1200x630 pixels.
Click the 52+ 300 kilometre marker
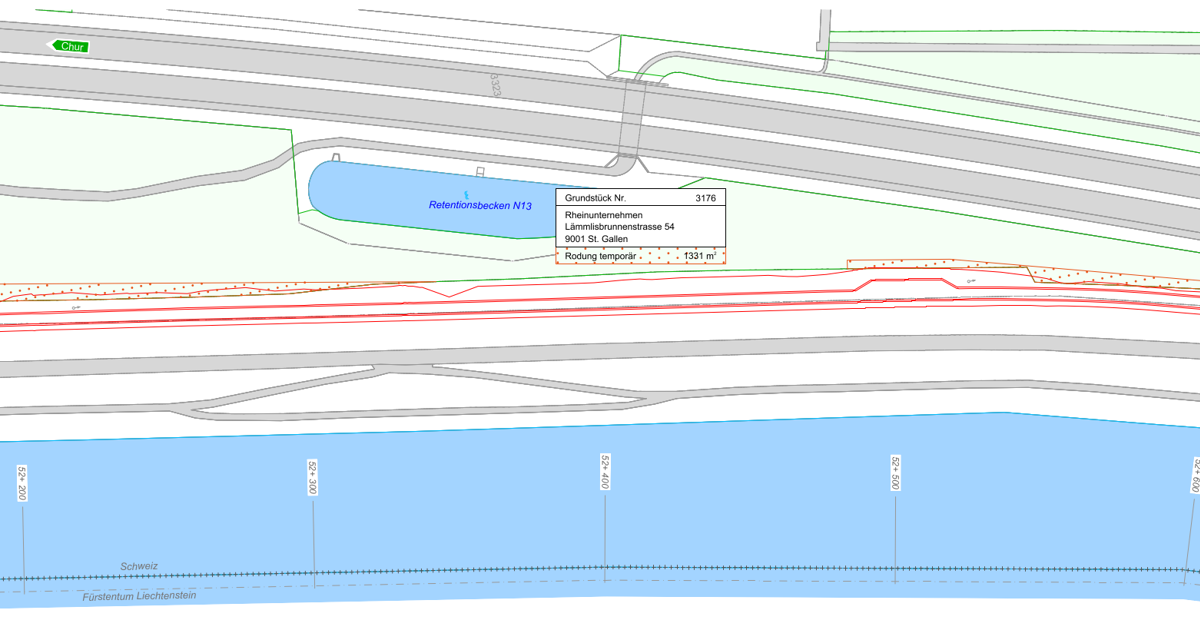coord(312,478)
